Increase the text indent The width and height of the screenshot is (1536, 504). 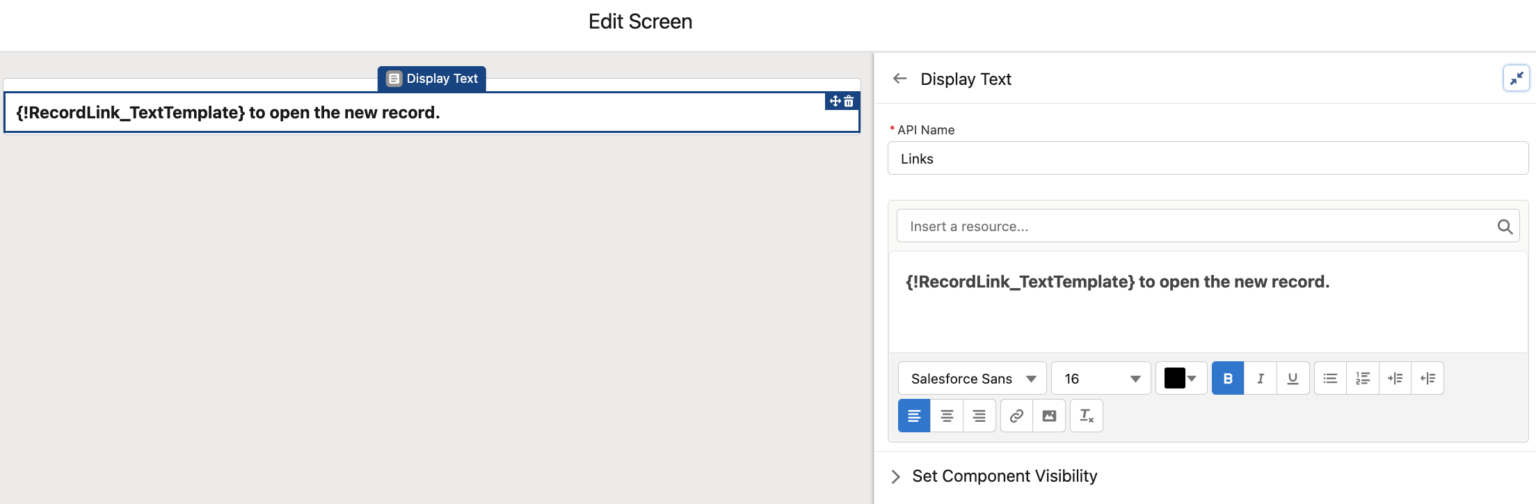(1395, 378)
